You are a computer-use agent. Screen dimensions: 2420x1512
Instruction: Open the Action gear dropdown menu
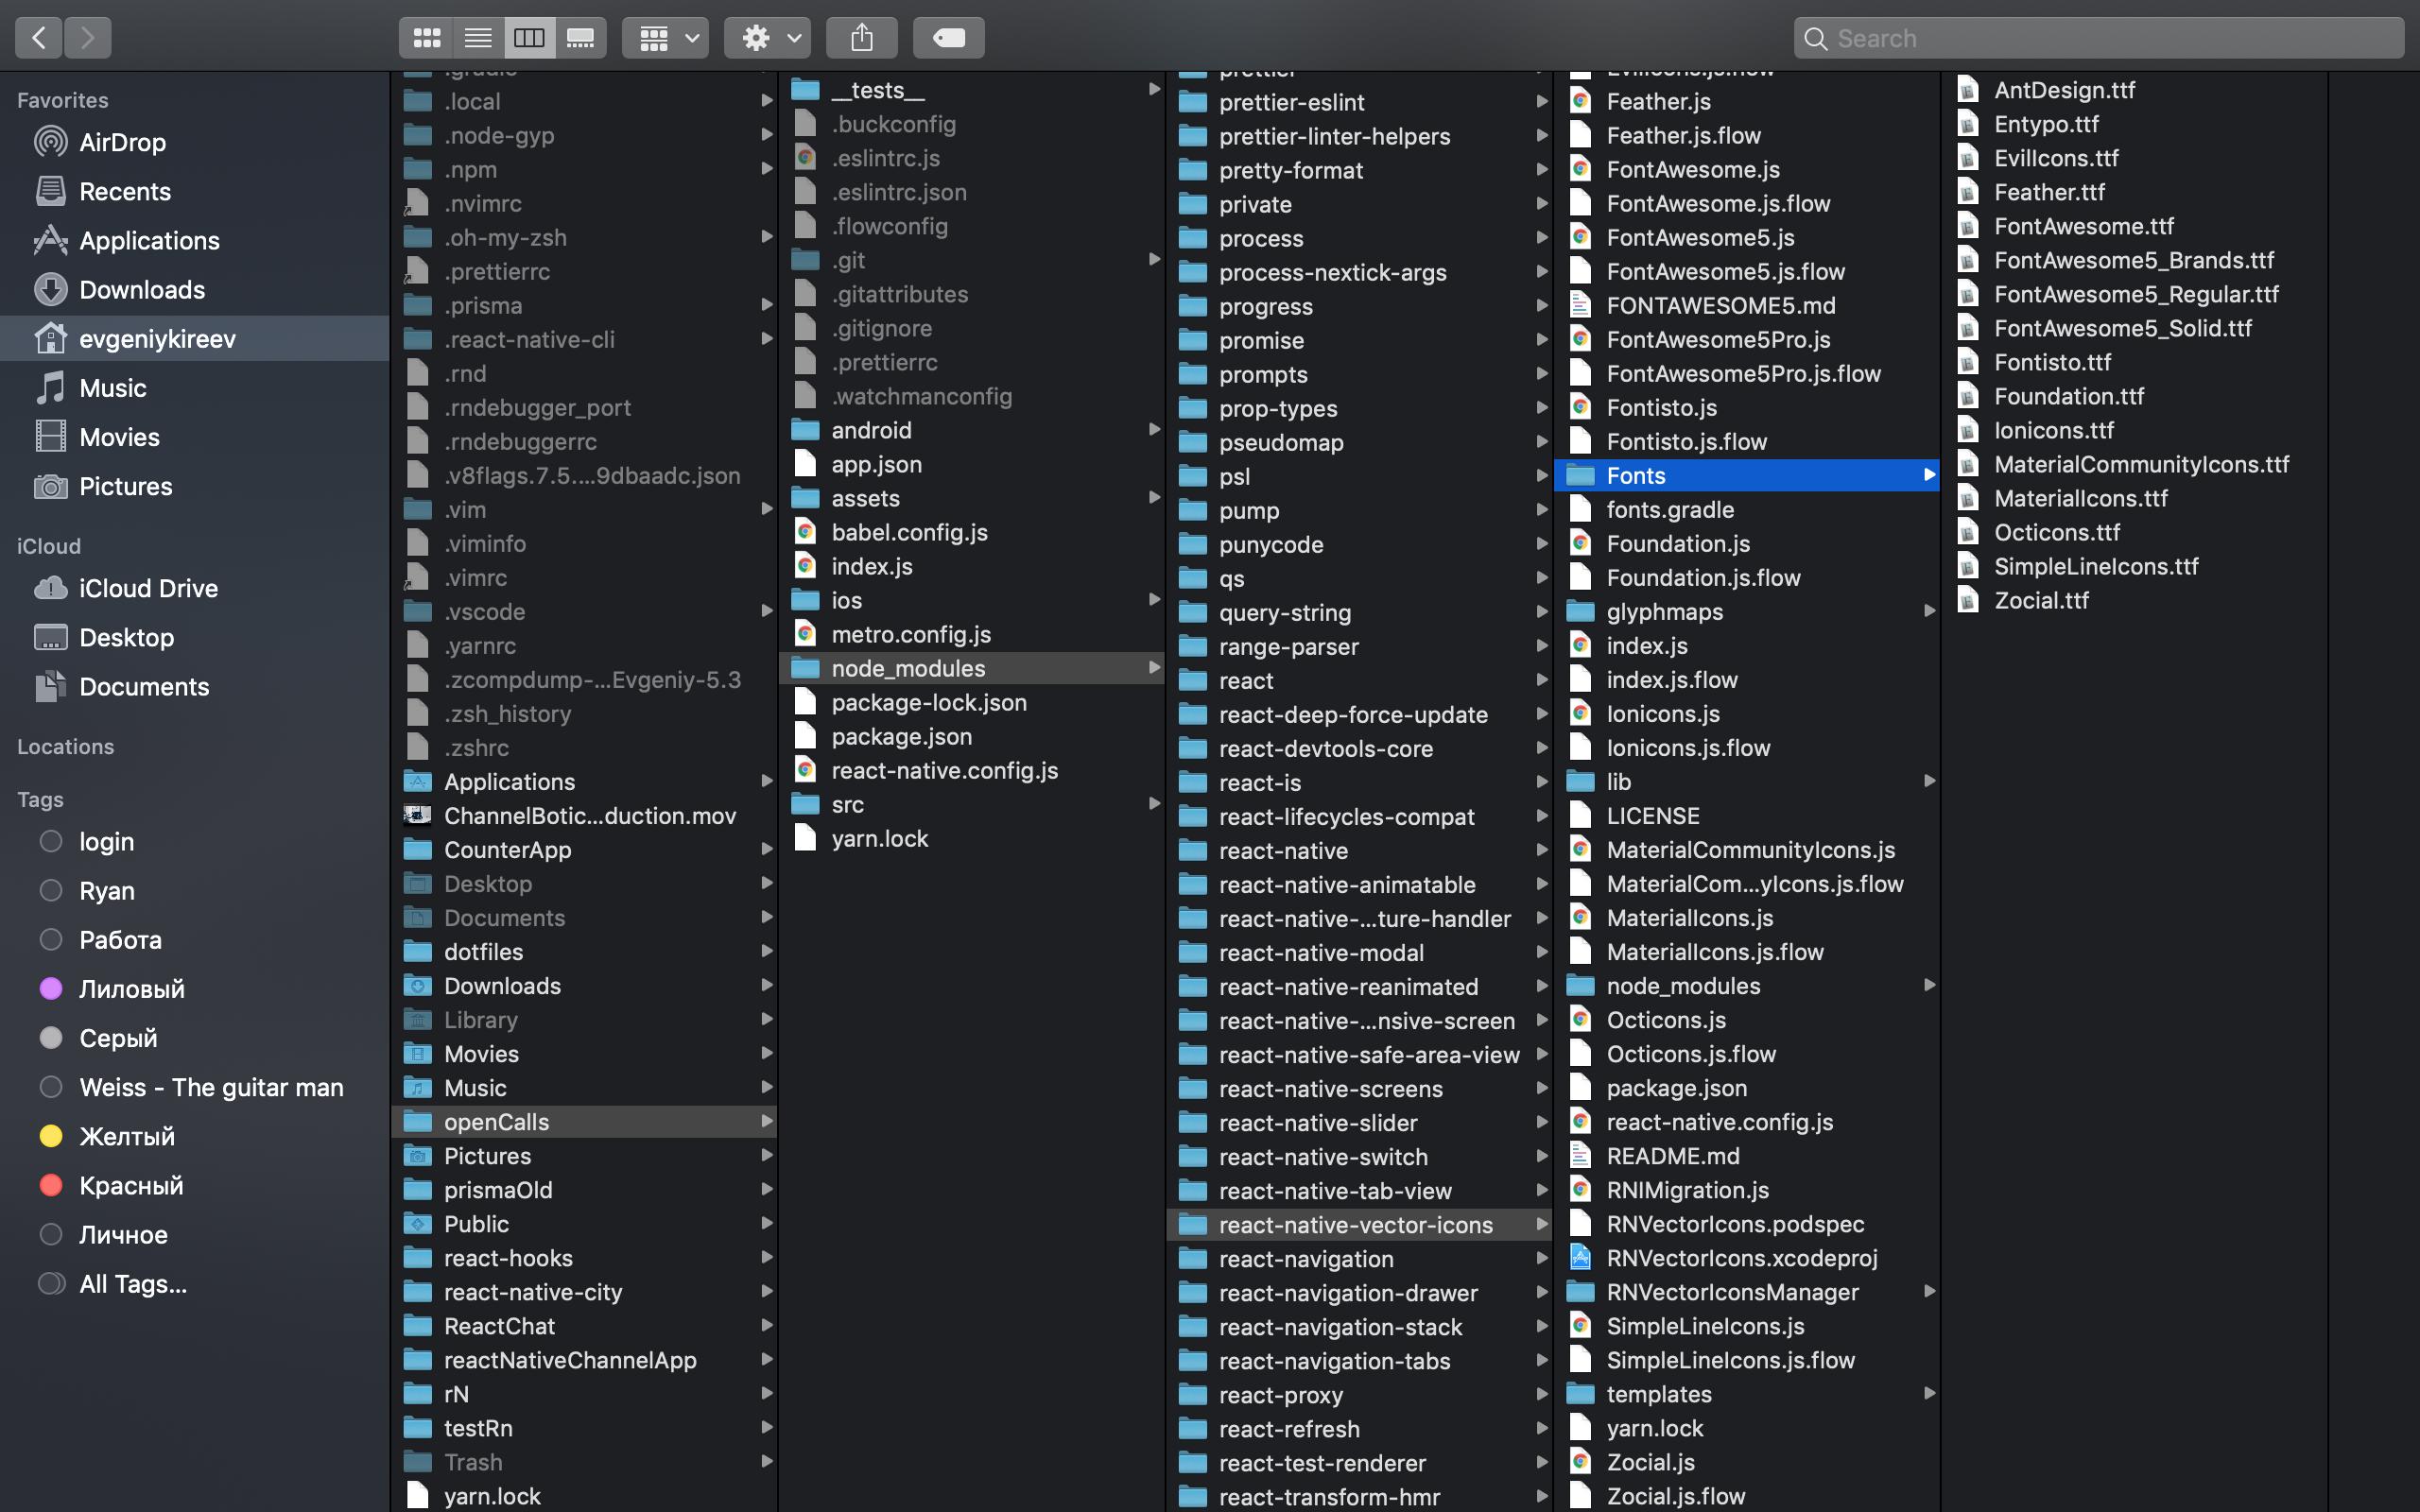[x=767, y=38]
